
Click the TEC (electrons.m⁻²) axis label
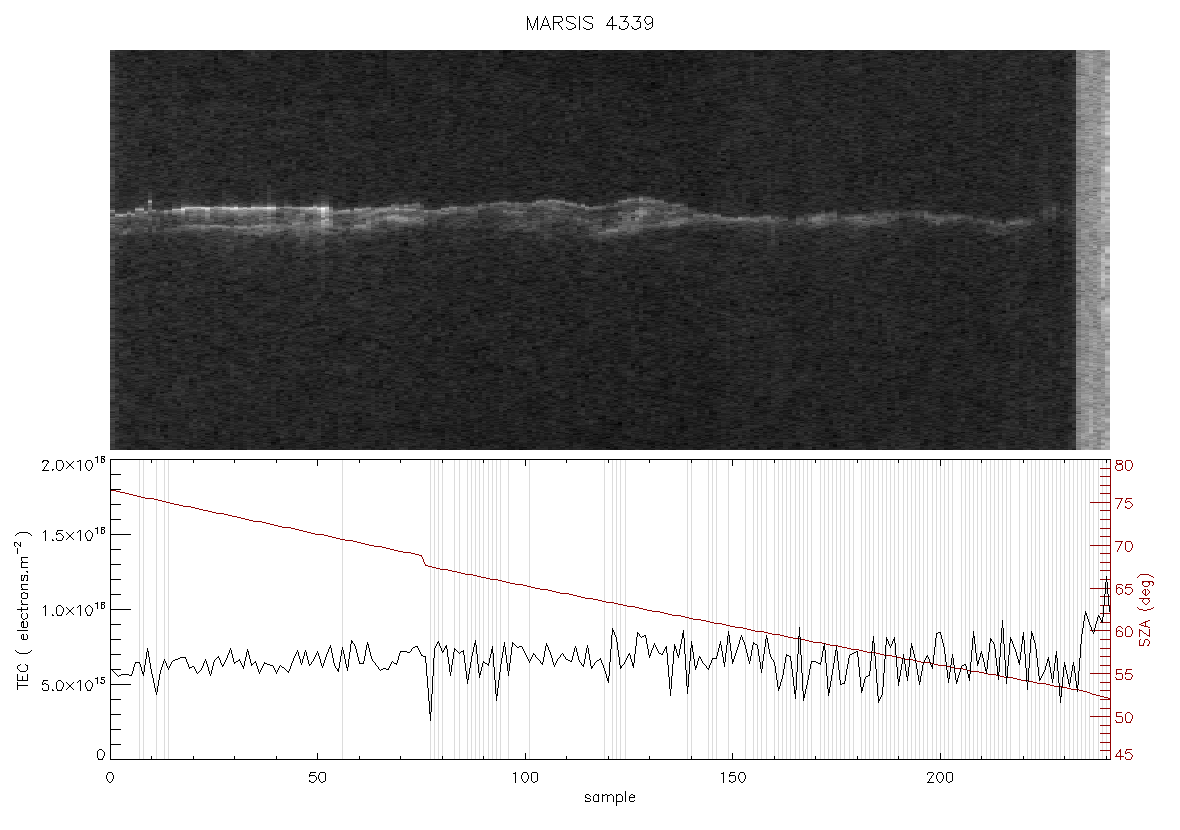(x=23, y=610)
